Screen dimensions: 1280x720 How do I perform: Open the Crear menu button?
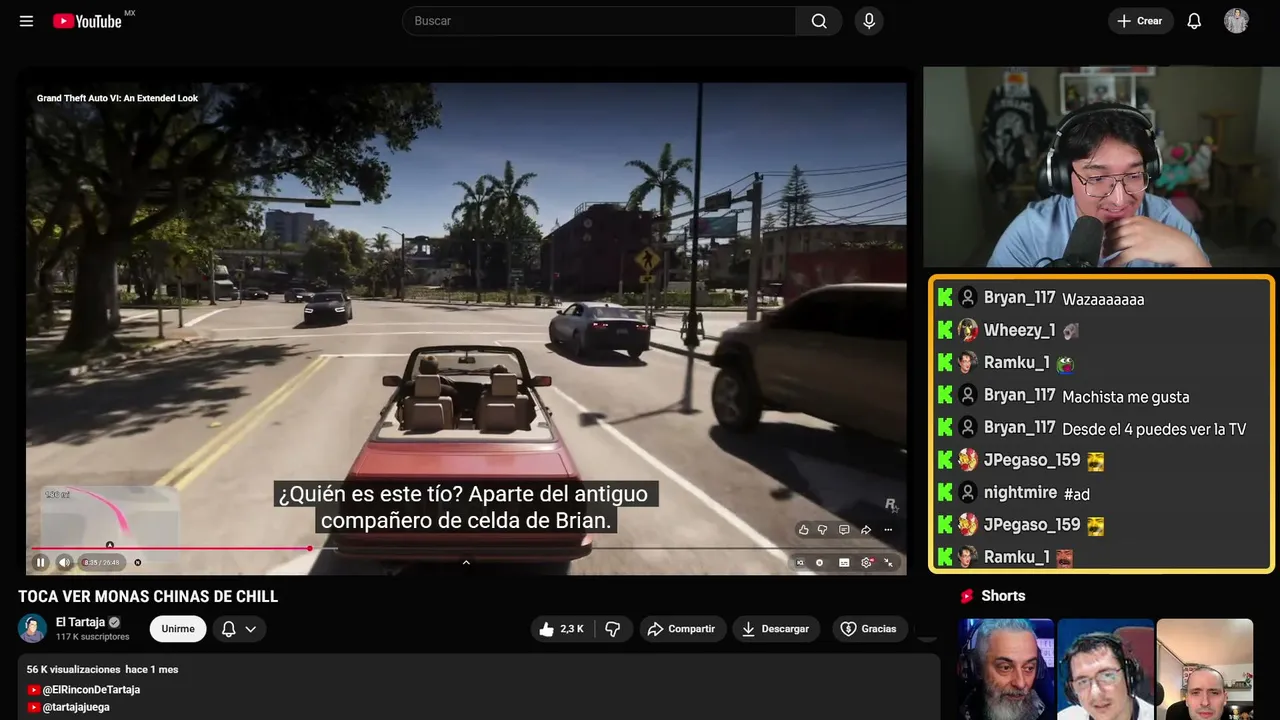tap(1141, 21)
